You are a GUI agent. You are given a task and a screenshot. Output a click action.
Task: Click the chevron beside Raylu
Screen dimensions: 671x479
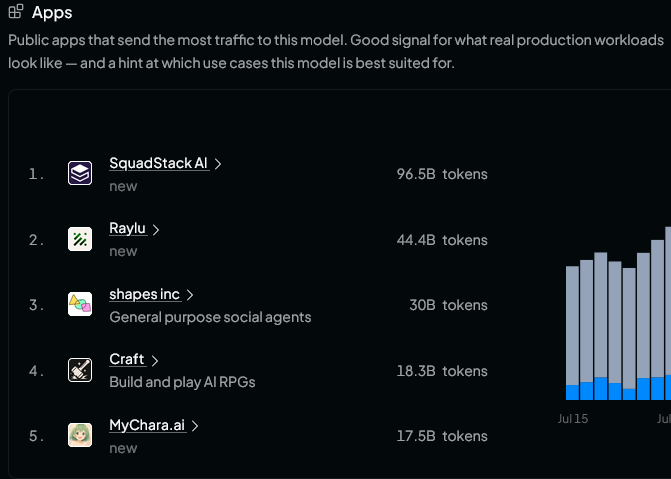pos(156,230)
